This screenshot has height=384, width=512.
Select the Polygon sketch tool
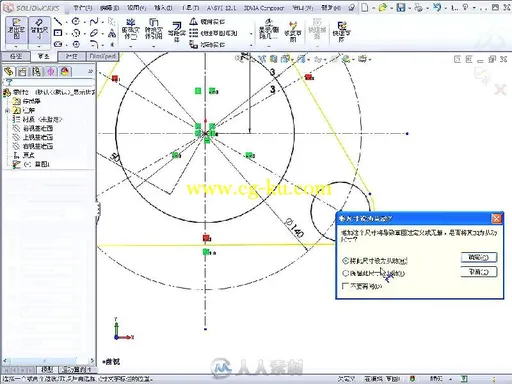[x=76, y=44]
